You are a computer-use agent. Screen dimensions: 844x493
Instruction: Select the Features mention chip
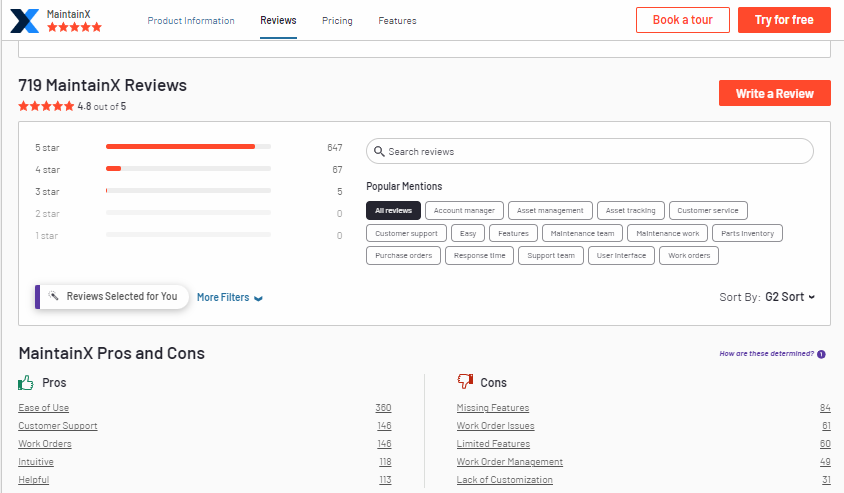click(514, 233)
